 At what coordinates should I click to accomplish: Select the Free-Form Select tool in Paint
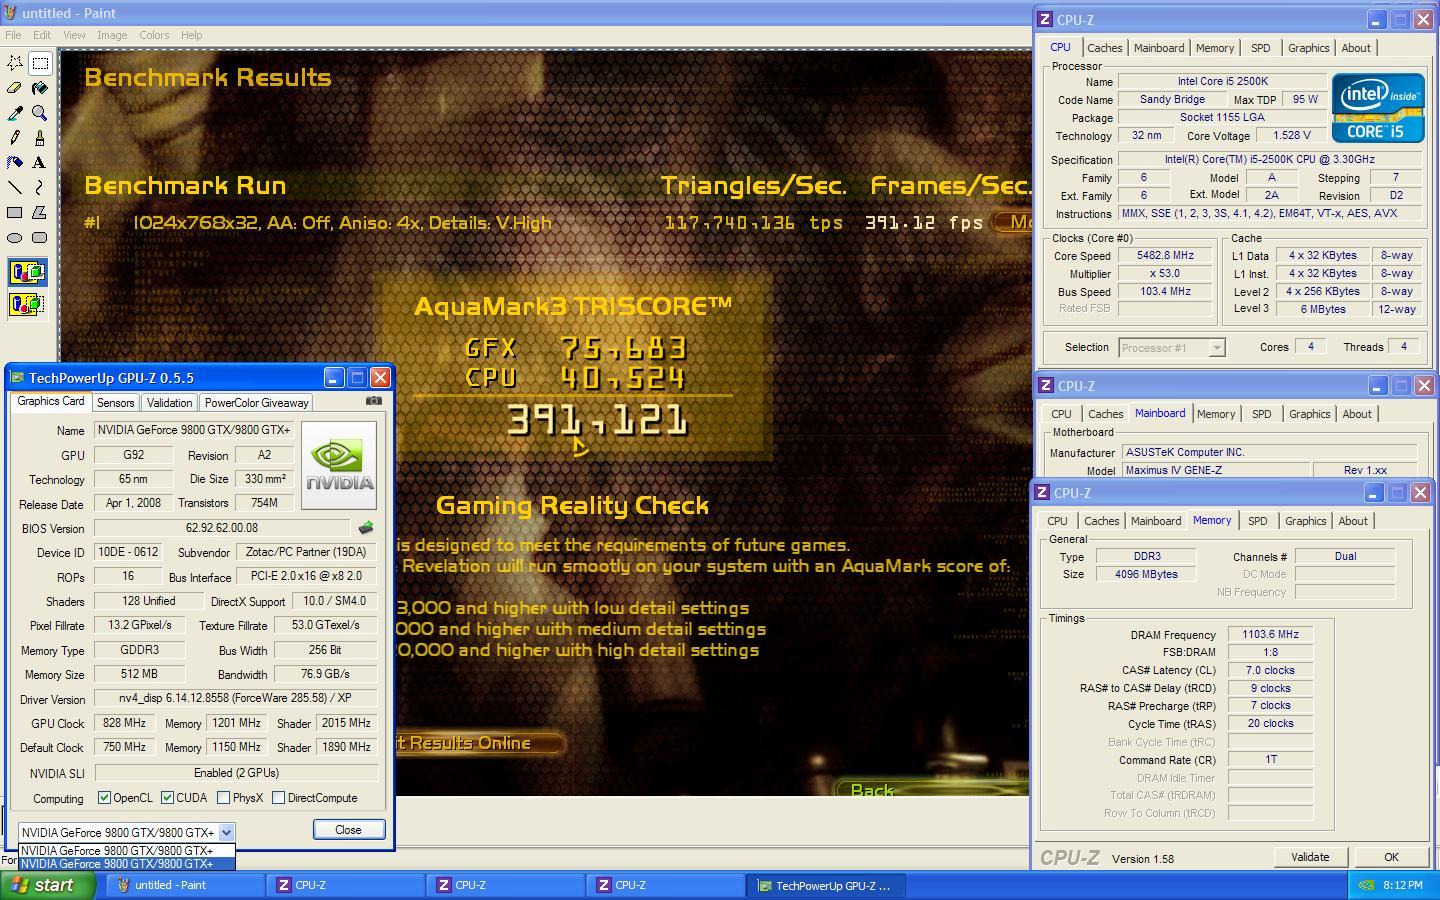pyautogui.click(x=15, y=63)
